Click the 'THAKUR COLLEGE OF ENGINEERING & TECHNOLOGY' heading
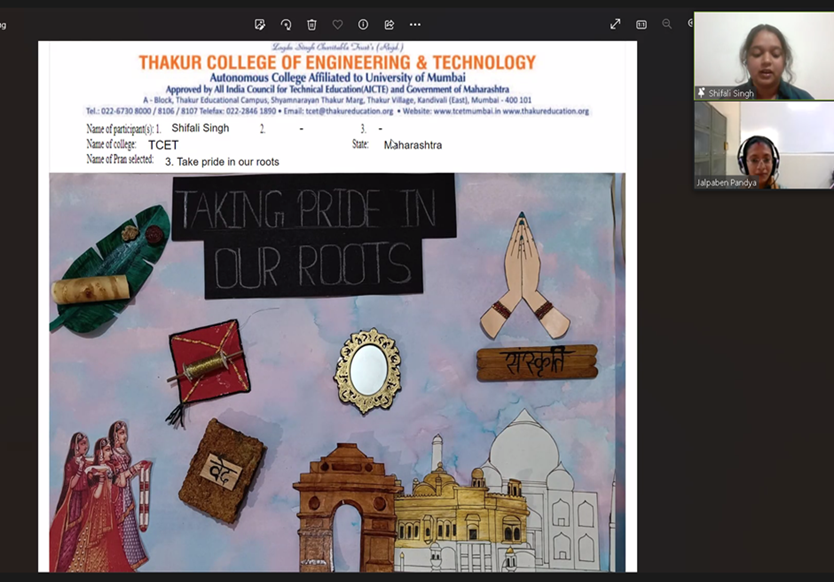Viewport: 834px width, 582px height. point(337,62)
